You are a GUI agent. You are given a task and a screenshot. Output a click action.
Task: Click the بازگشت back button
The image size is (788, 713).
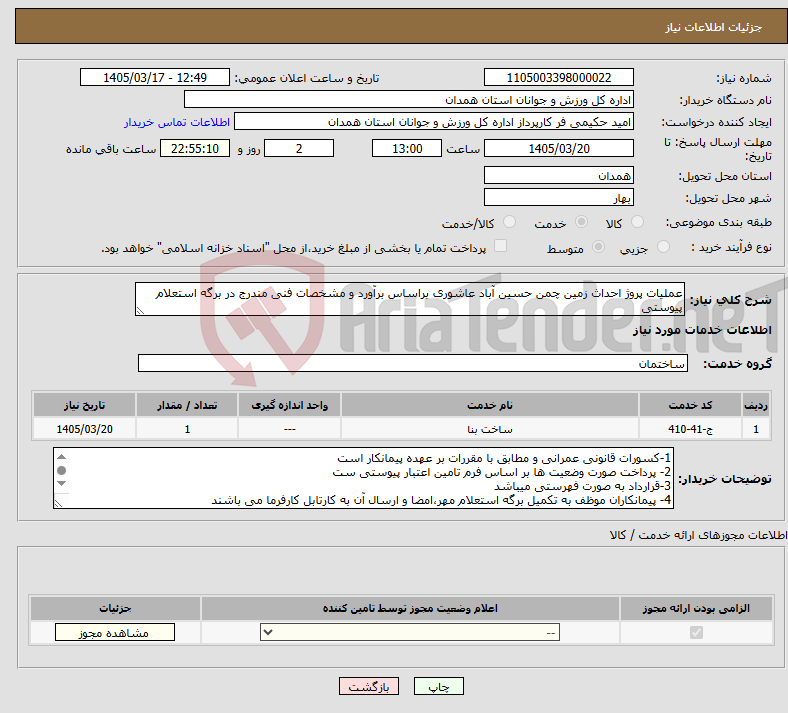(x=369, y=686)
